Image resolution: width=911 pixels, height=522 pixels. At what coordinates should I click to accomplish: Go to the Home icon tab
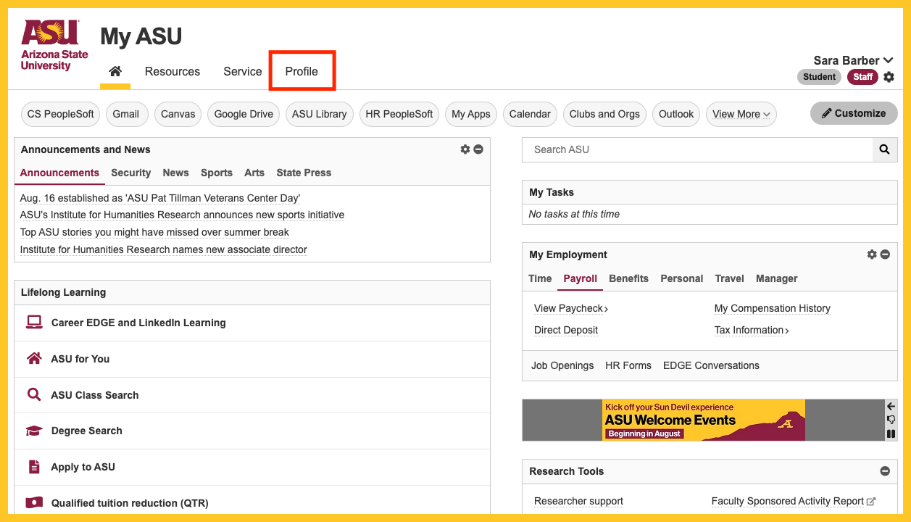(x=115, y=71)
